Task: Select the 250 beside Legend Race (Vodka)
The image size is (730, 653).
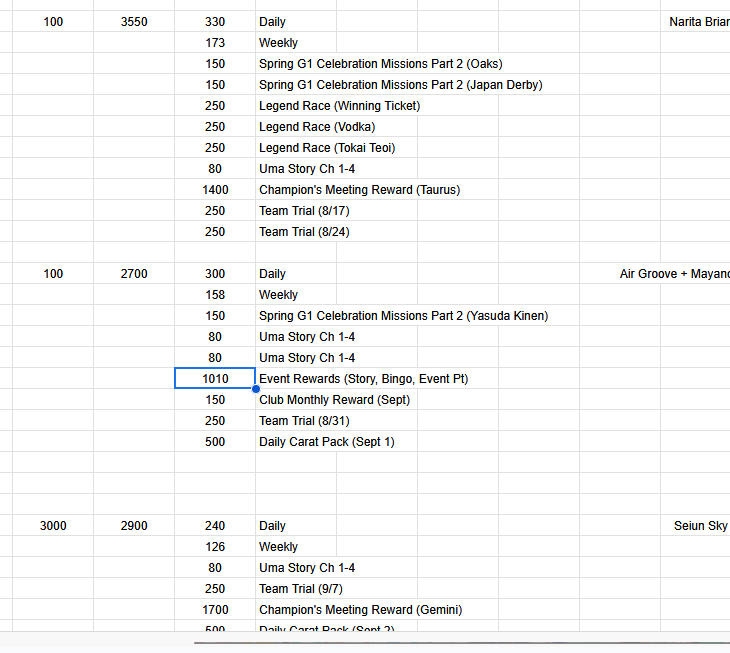Action: click(x=215, y=127)
